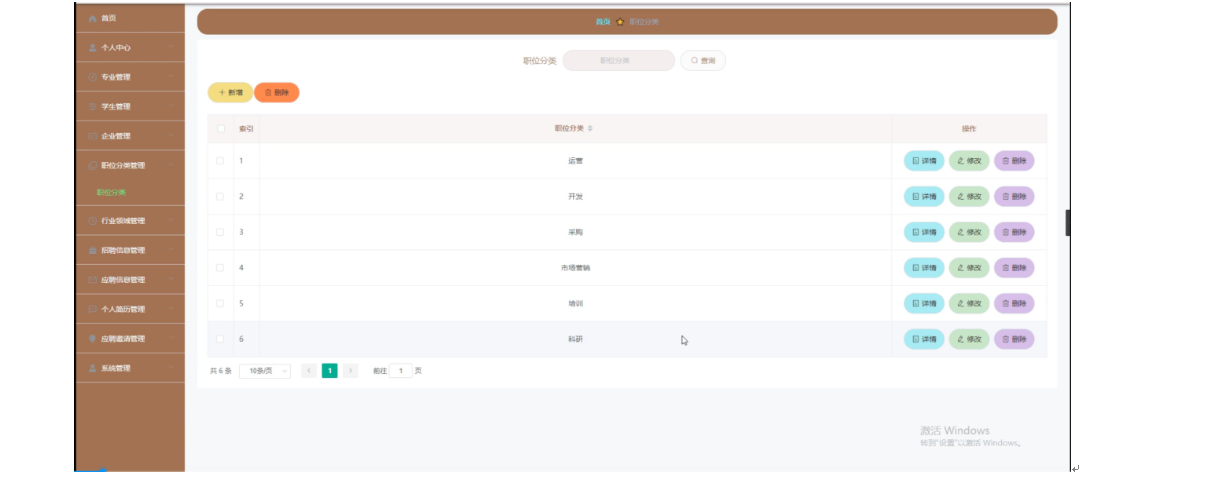Click the home icon beside 首页

92,18
